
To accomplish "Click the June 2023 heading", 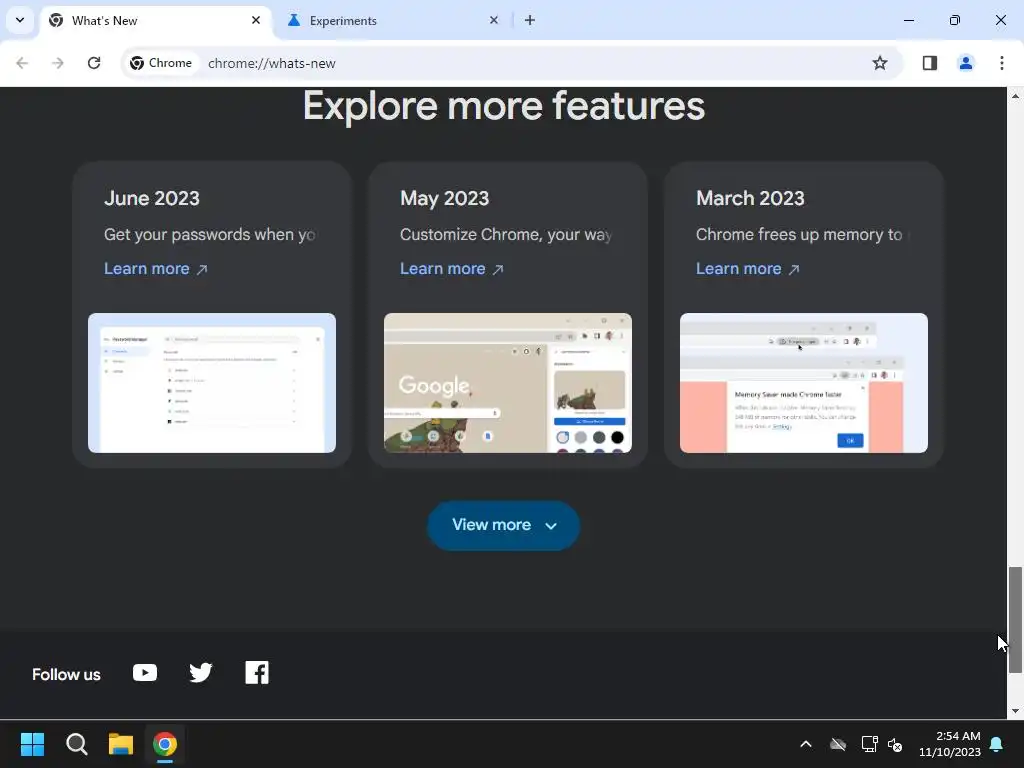I will point(152,198).
